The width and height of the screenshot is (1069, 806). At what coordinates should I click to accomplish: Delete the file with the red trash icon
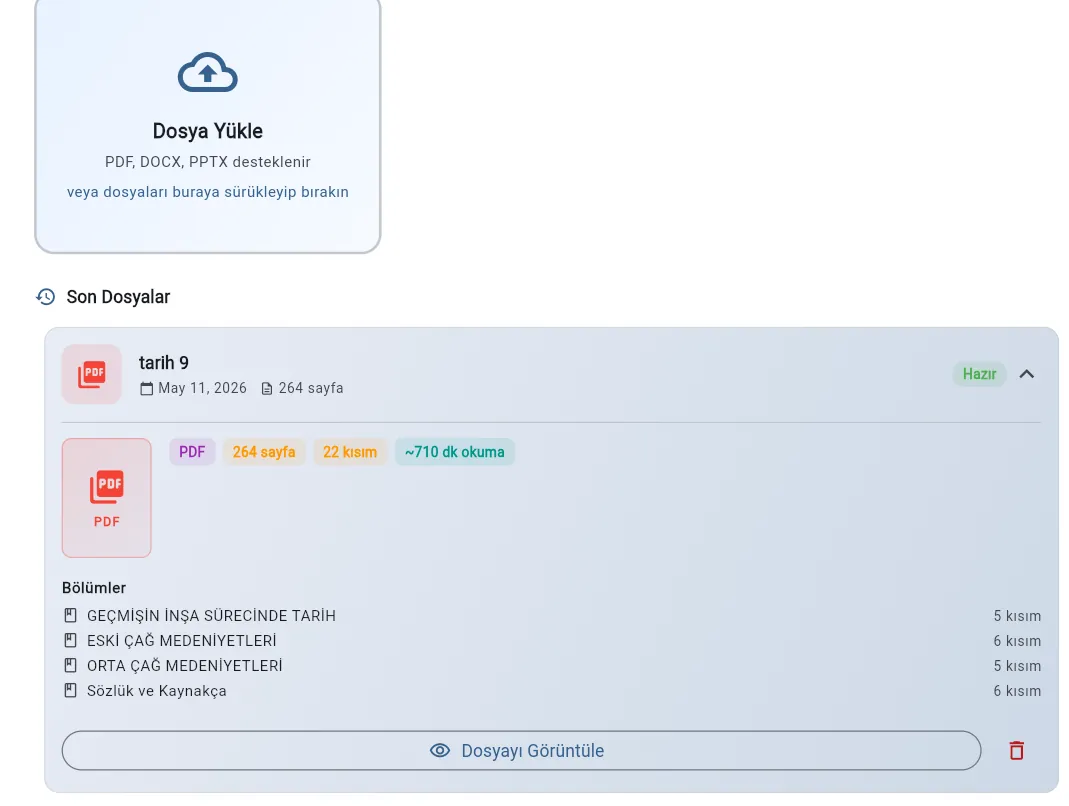pyautogui.click(x=1017, y=751)
